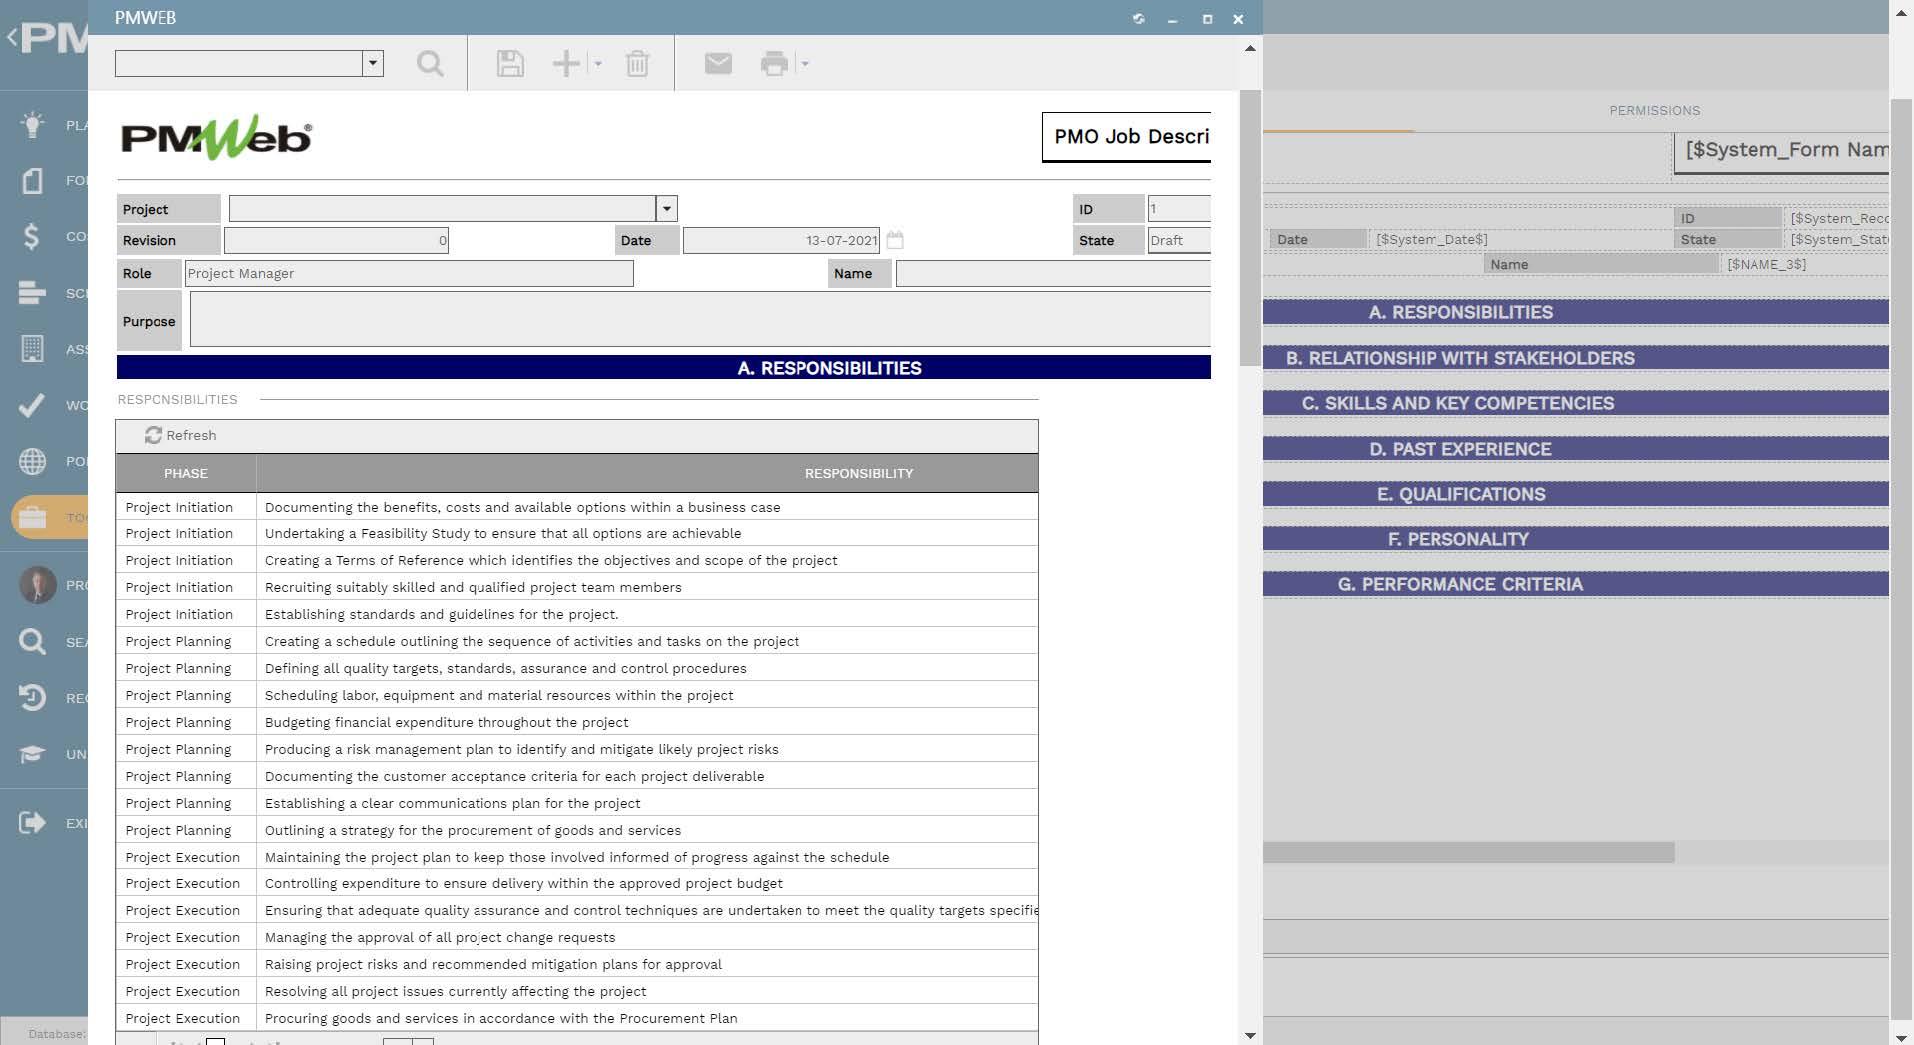Image resolution: width=1914 pixels, height=1045 pixels.
Task: Click the delete trash can icon
Action: point(637,64)
